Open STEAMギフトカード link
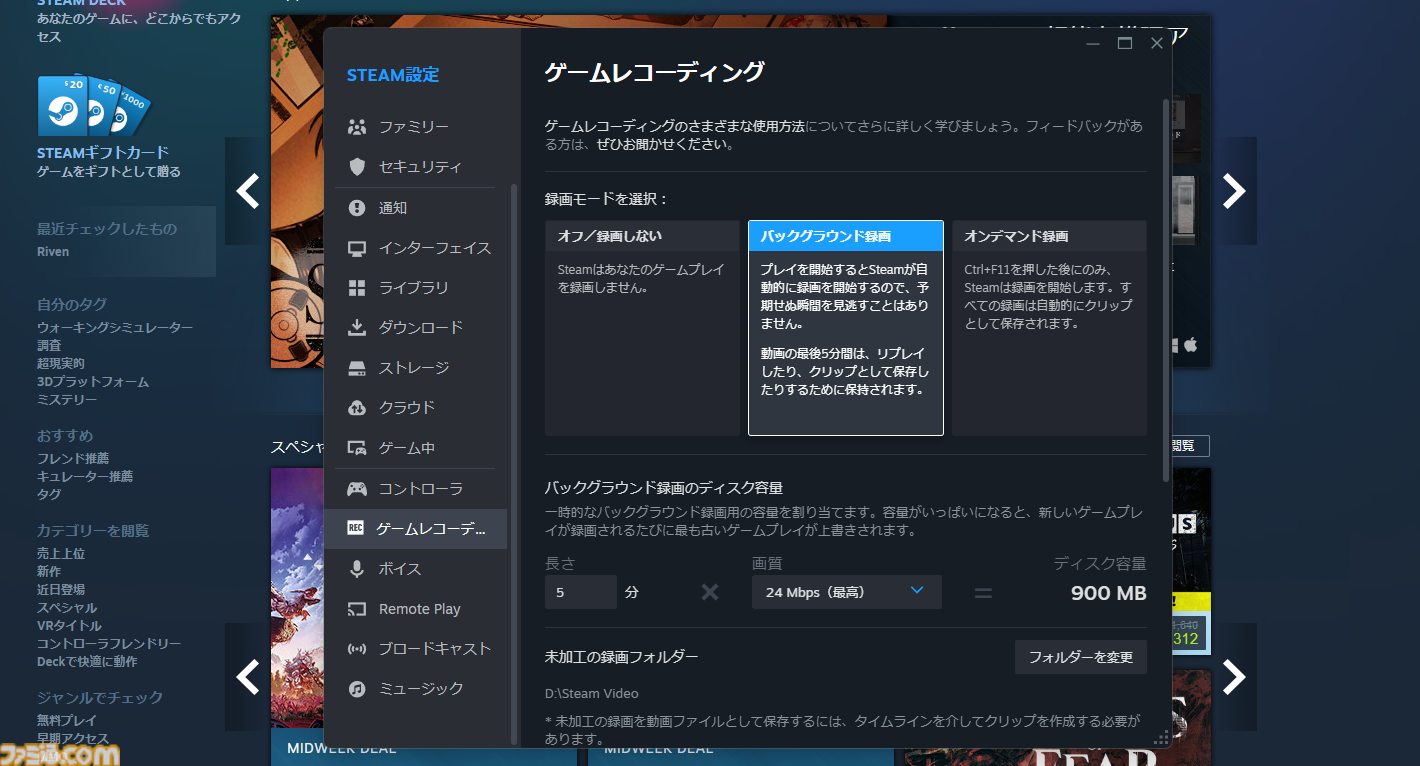 [103, 153]
